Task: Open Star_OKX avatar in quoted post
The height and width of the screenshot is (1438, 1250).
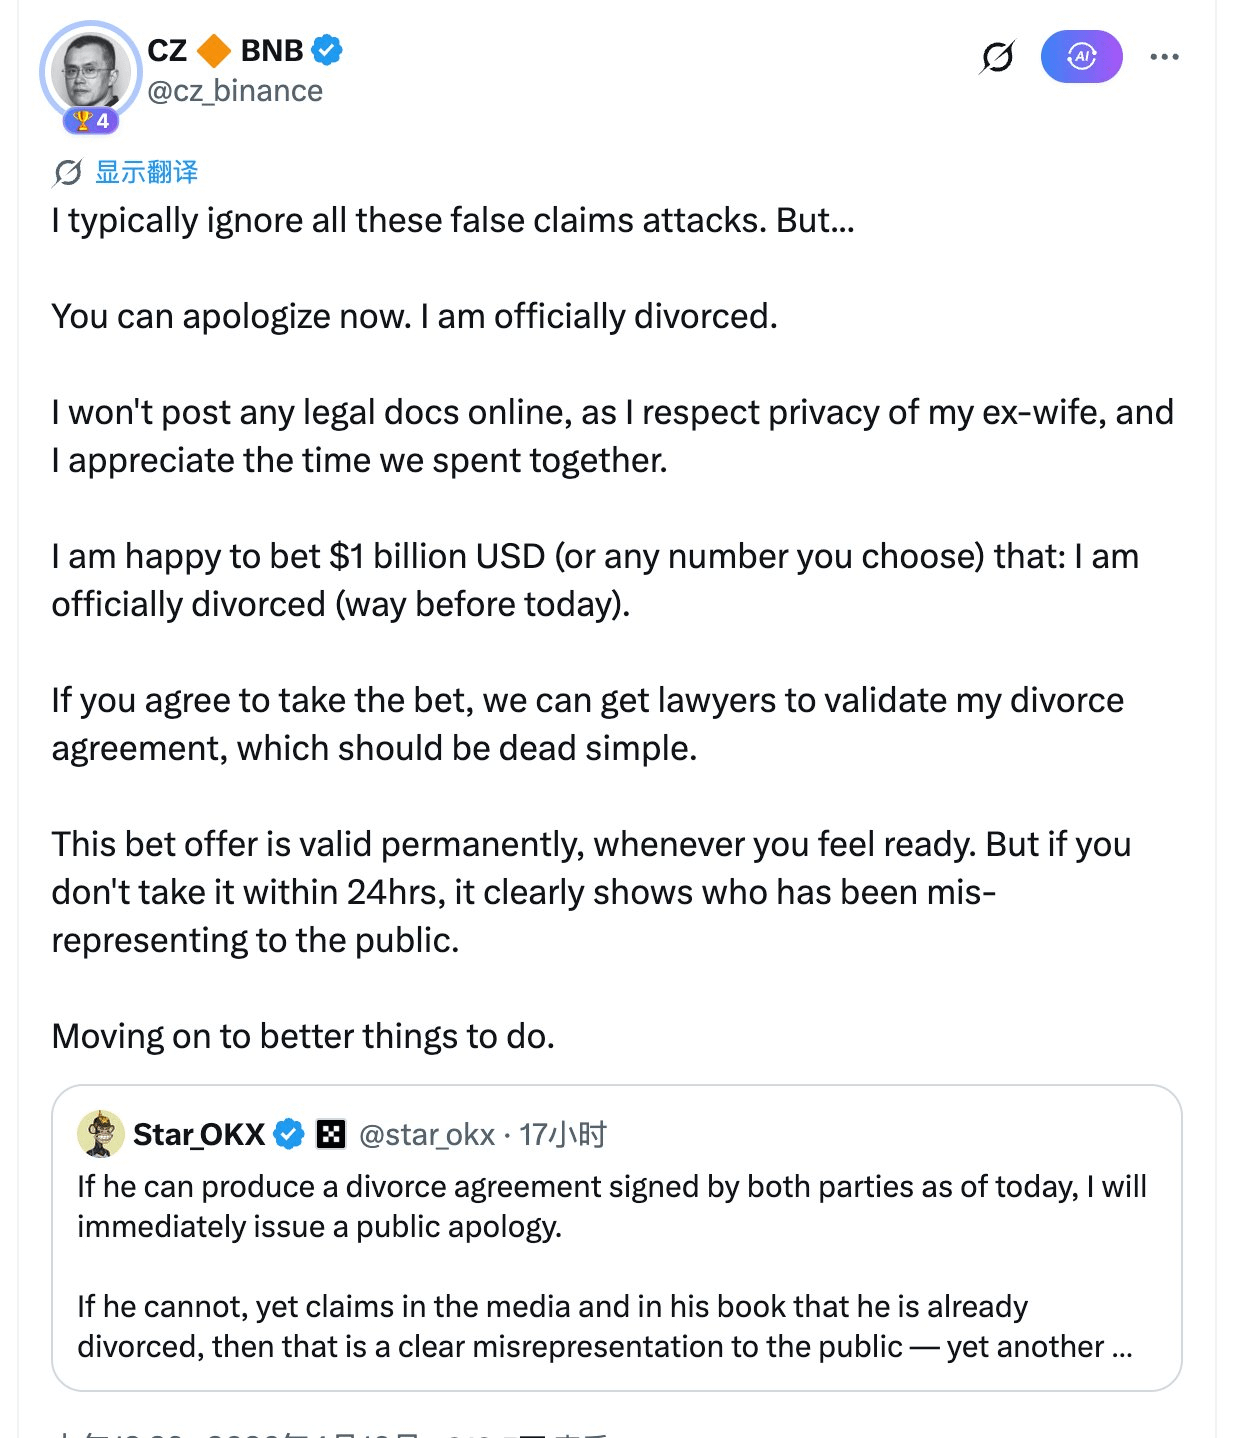Action: tap(100, 1134)
